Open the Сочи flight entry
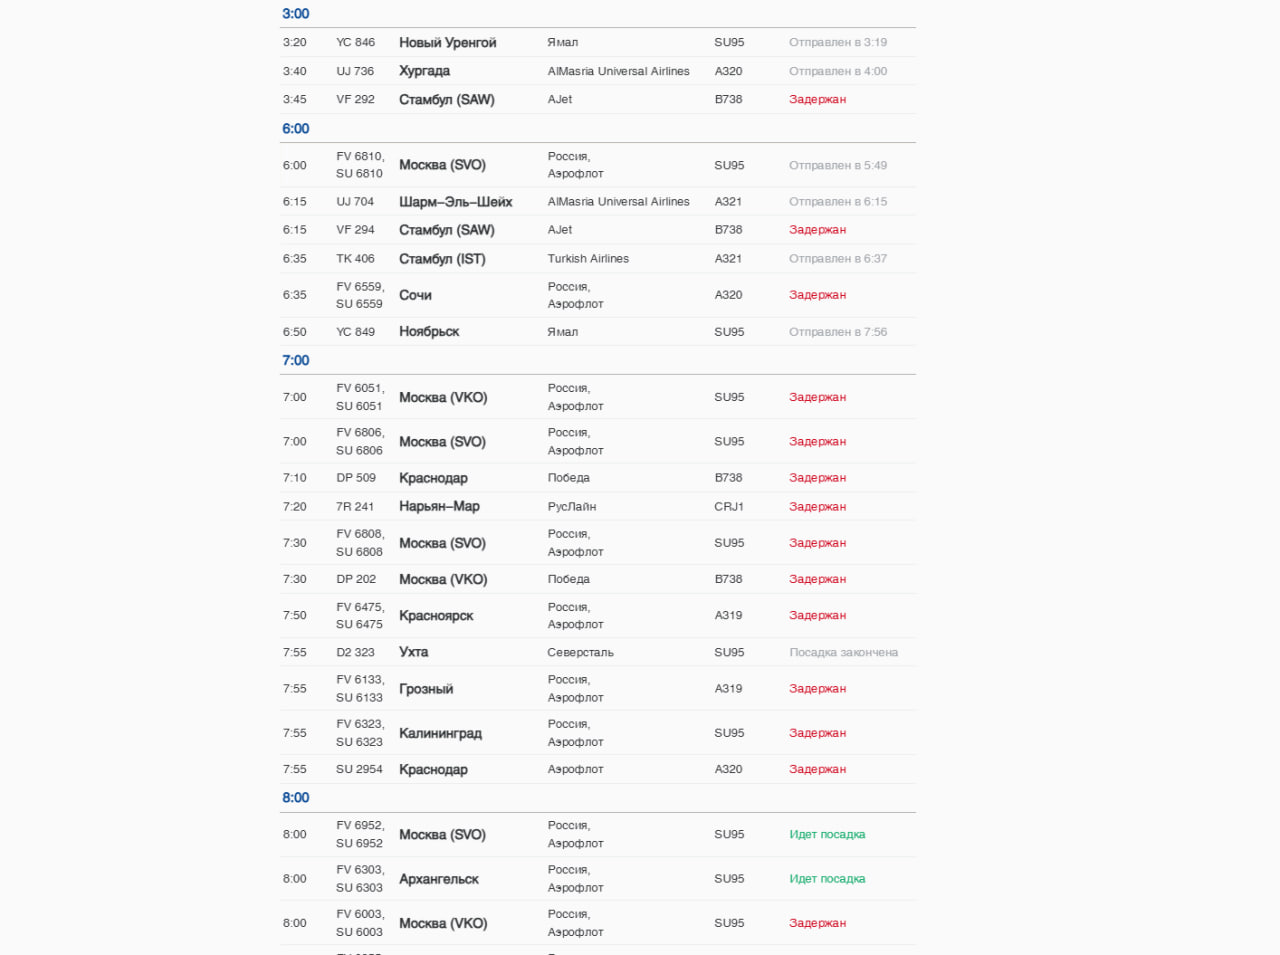 pos(415,295)
